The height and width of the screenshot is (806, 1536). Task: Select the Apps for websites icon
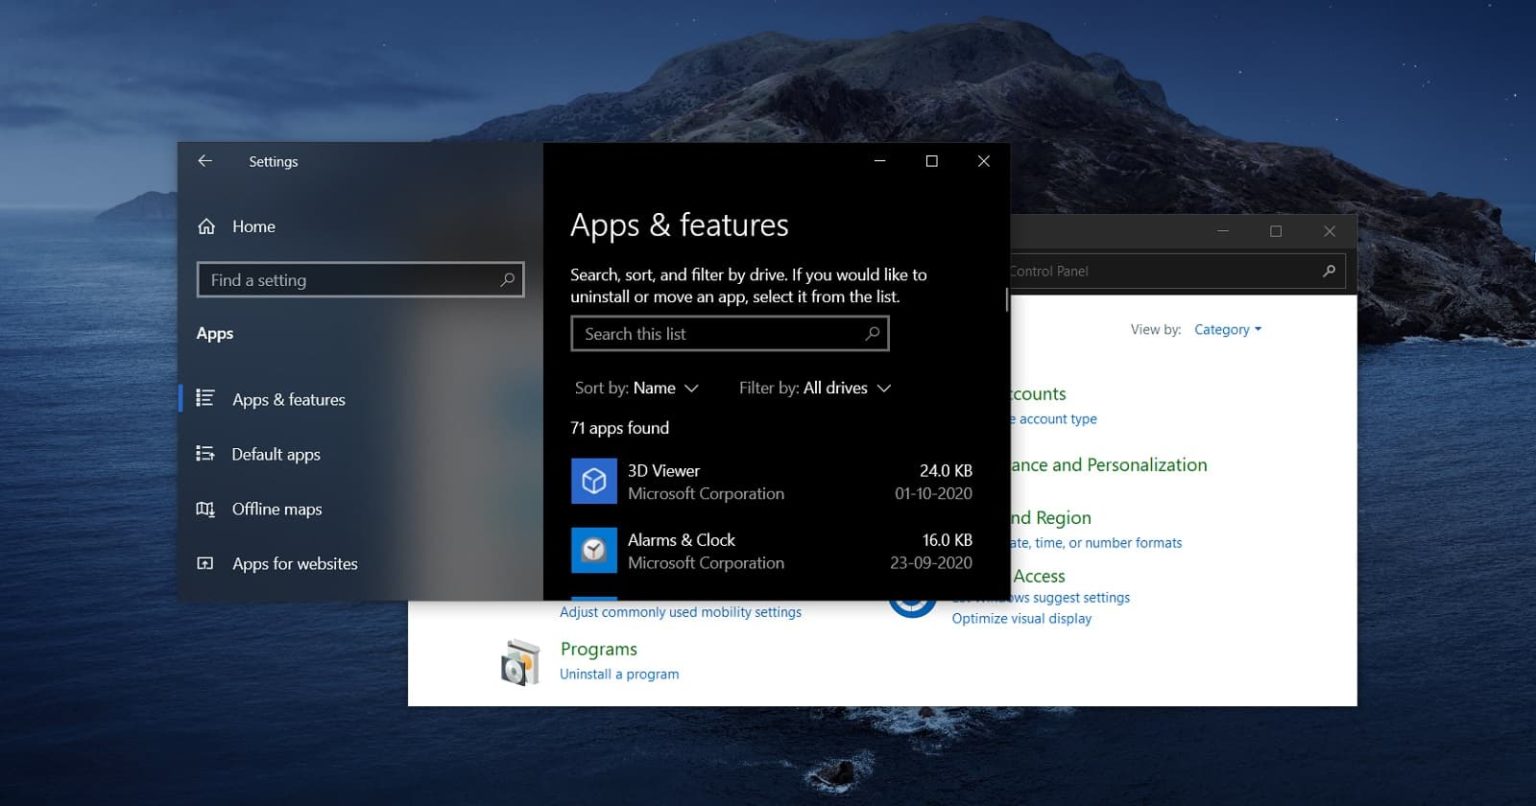point(204,563)
